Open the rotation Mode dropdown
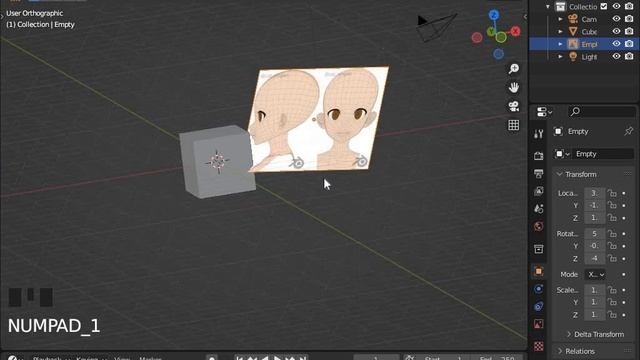 click(x=595, y=275)
